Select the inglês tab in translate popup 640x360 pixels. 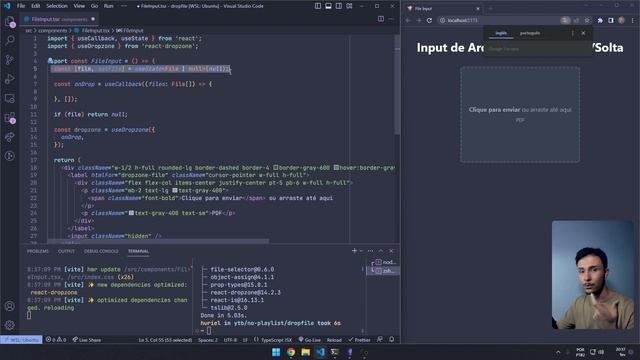[x=501, y=33]
